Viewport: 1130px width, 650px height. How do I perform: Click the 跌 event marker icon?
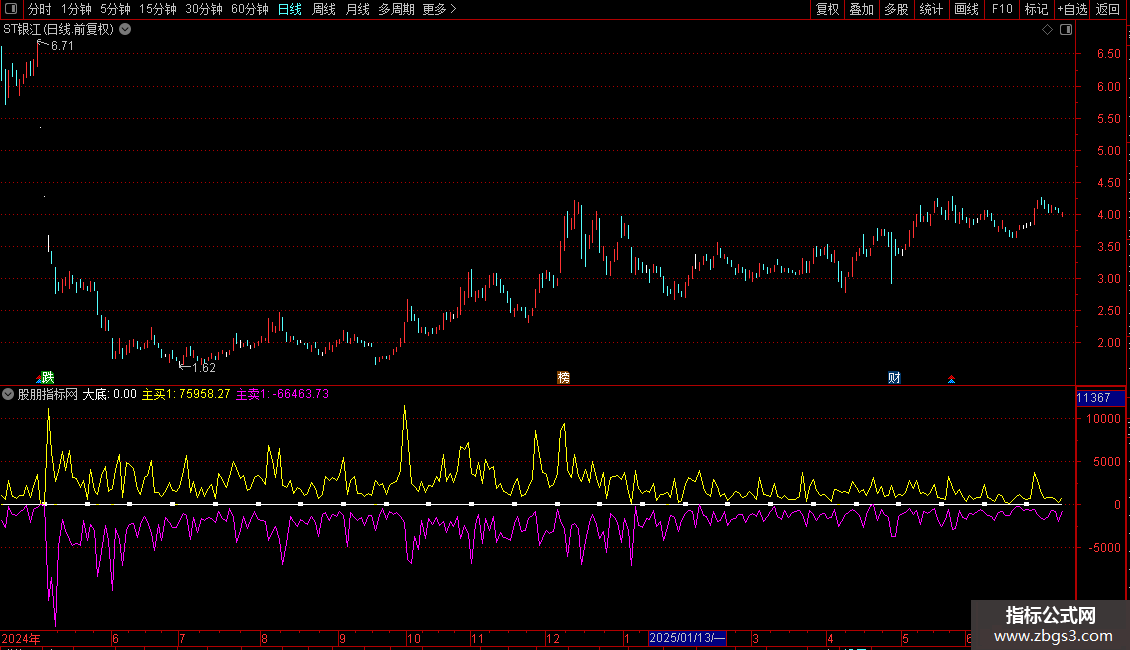[48, 377]
